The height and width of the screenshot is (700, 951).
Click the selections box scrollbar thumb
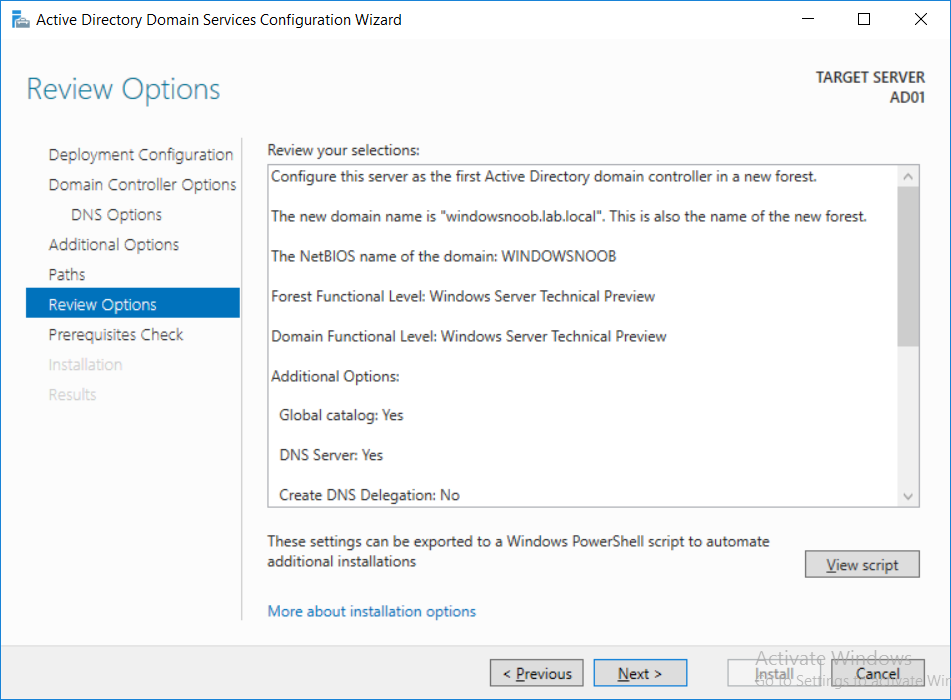(908, 266)
